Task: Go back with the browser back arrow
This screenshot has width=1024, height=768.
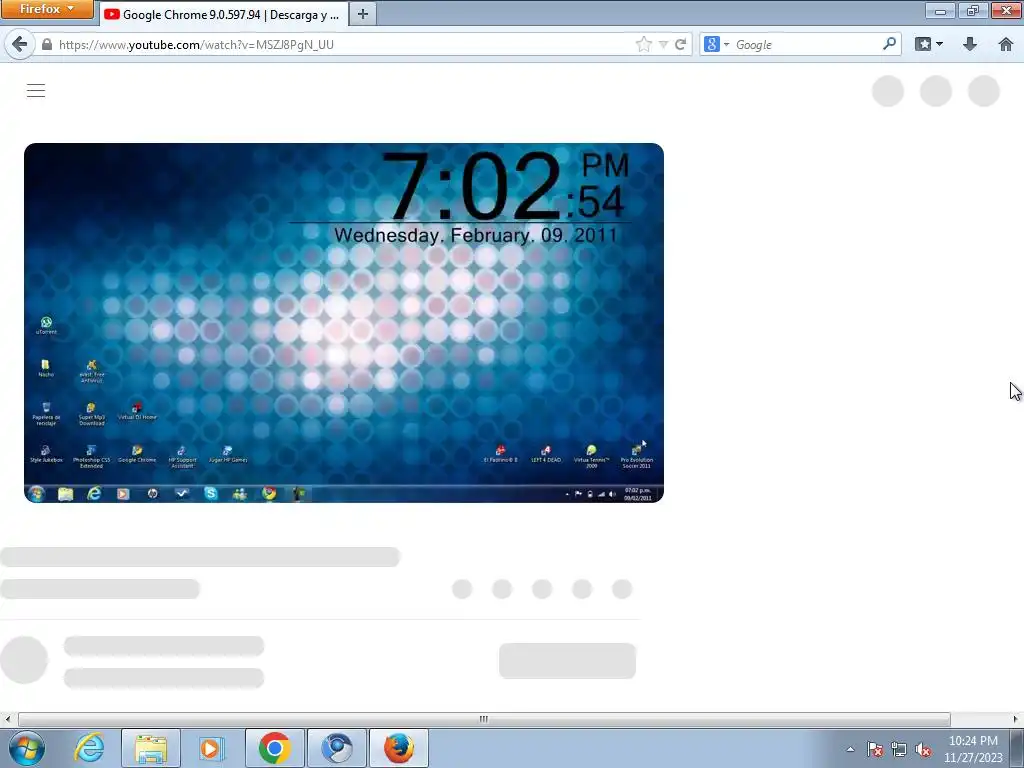Action: [x=20, y=44]
